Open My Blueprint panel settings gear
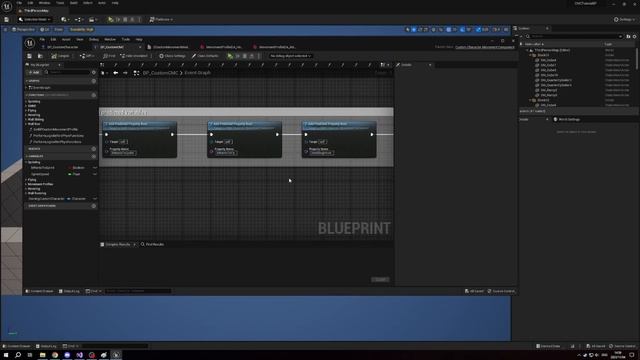Screen dimensions: 640x360 click(93, 72)
